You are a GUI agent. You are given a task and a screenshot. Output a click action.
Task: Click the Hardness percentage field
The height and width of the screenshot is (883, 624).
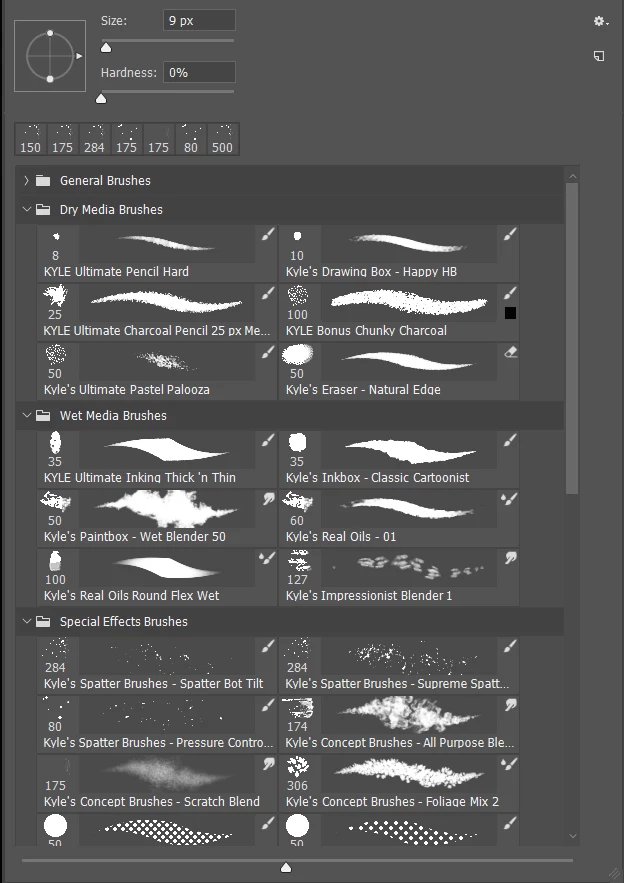(x=199, y=73)
